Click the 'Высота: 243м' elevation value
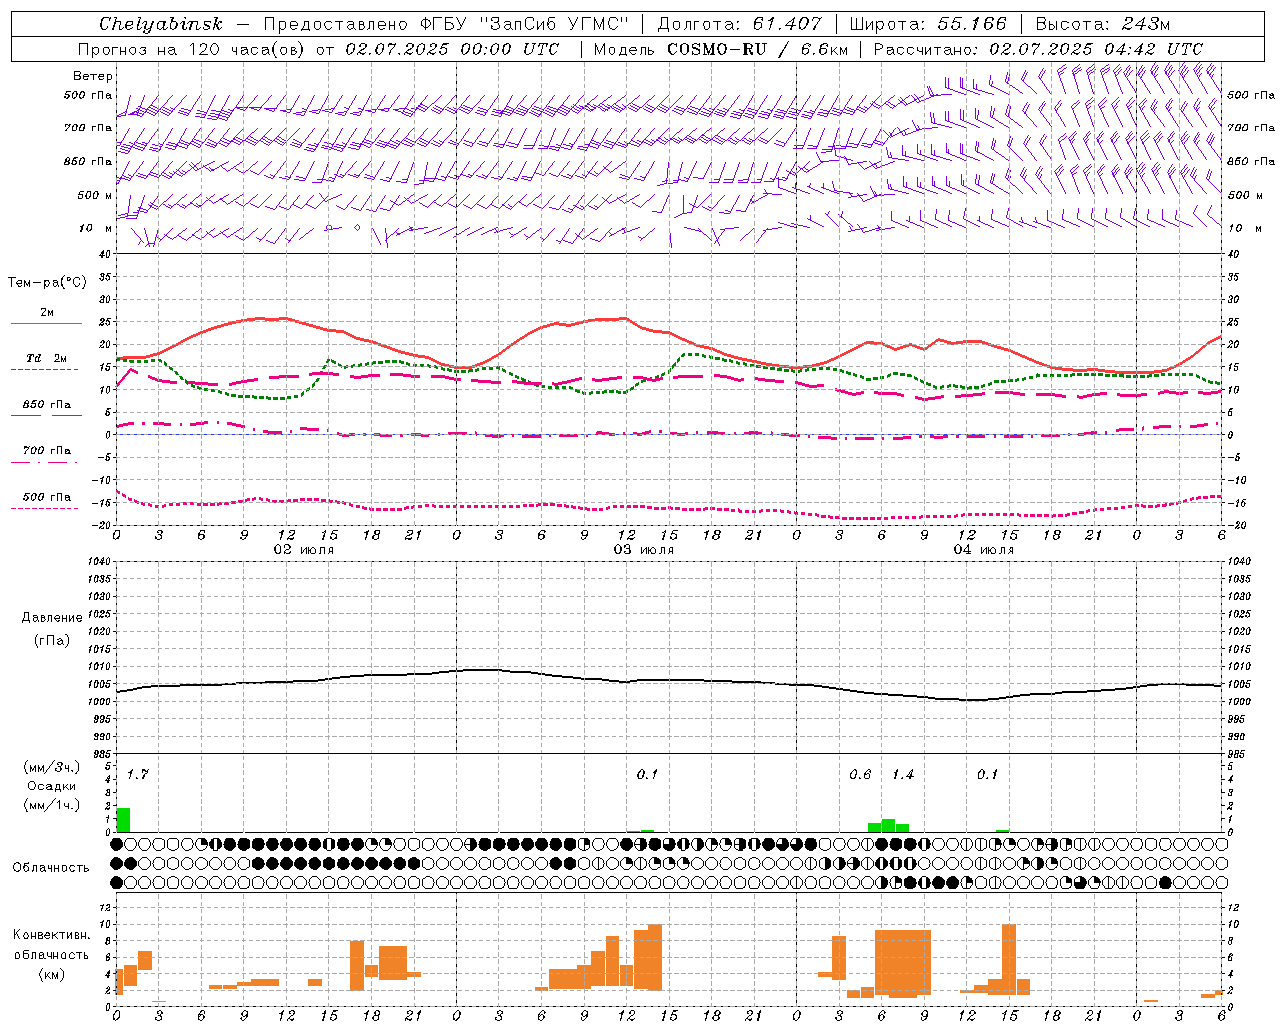 coord(1103,24)
